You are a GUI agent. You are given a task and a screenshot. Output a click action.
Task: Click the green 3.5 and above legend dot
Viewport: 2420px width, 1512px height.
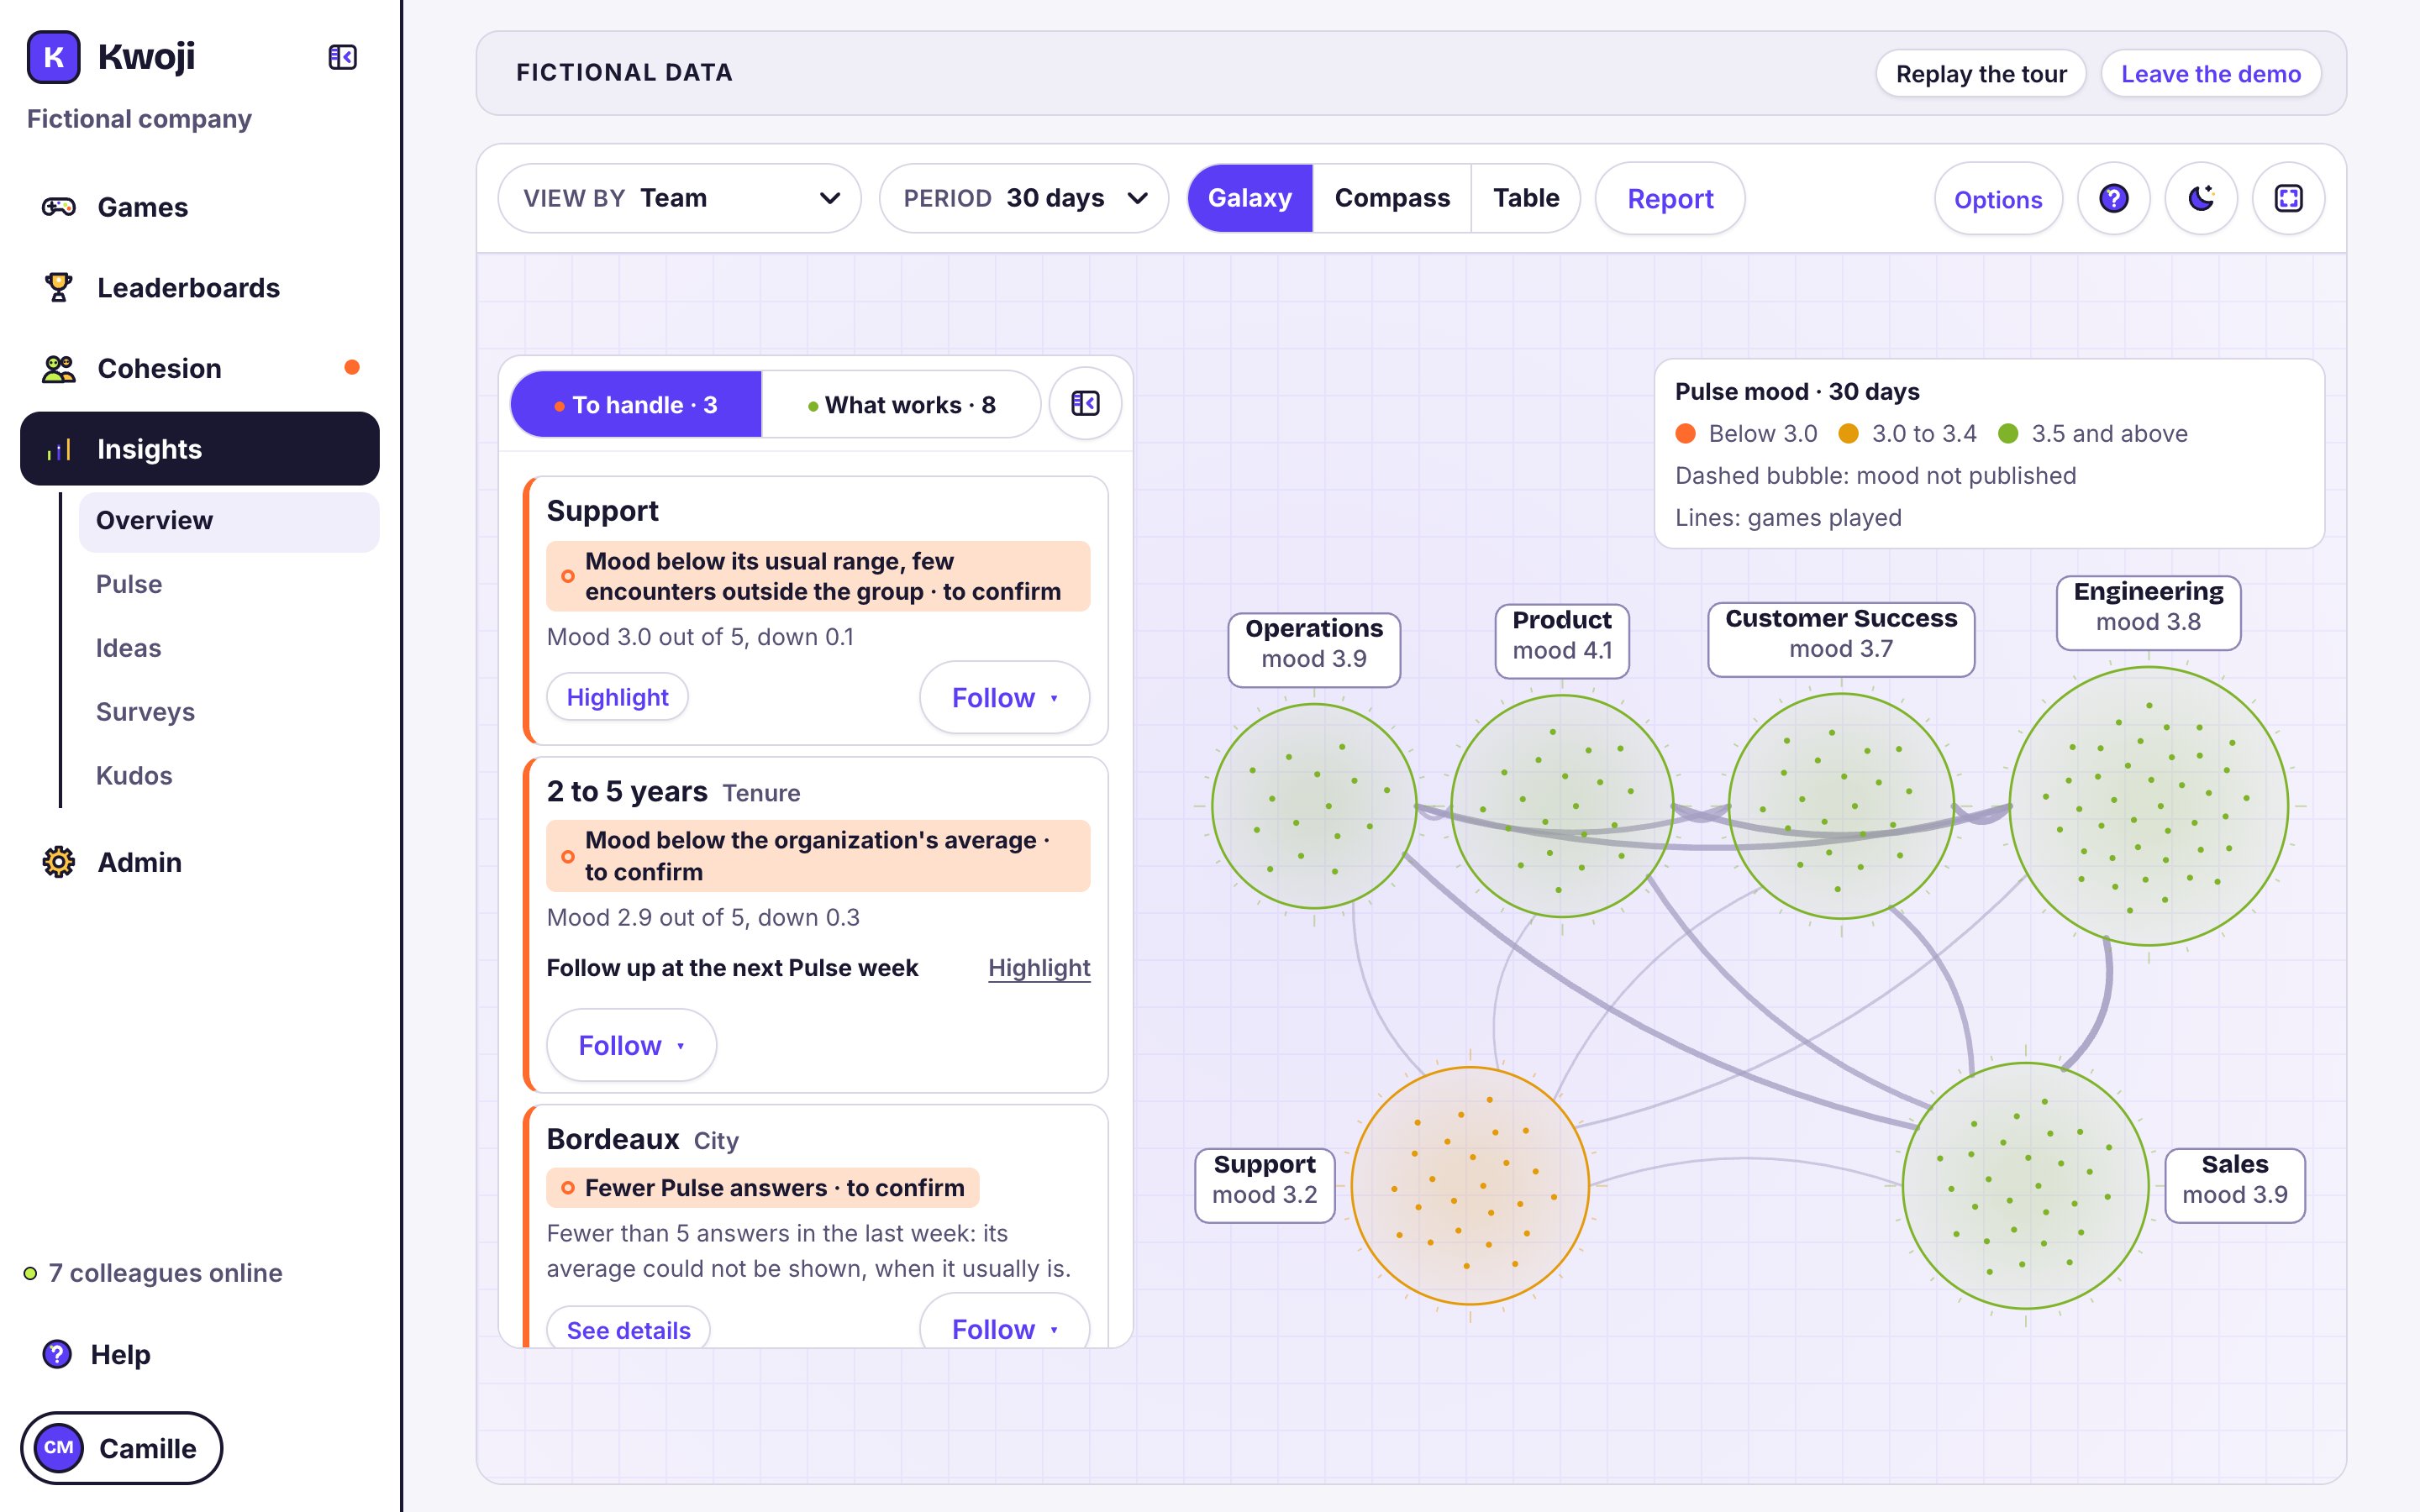(x=2008, y=433)
